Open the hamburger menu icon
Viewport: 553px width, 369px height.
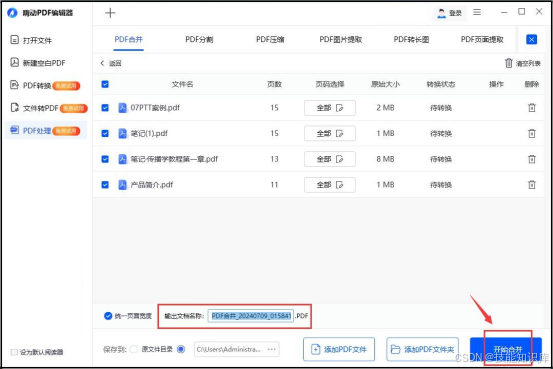(x=477, y=12)
